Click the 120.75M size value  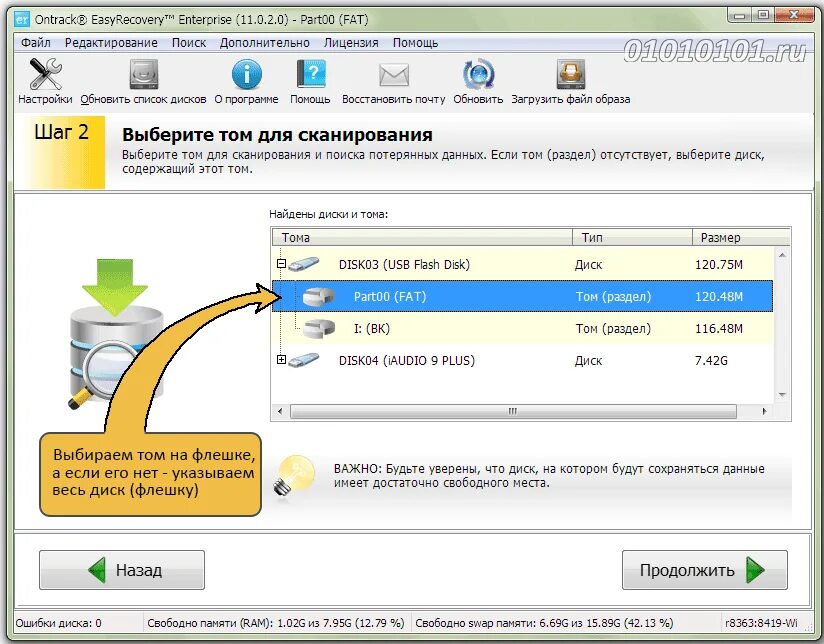[x=718, y=264]
